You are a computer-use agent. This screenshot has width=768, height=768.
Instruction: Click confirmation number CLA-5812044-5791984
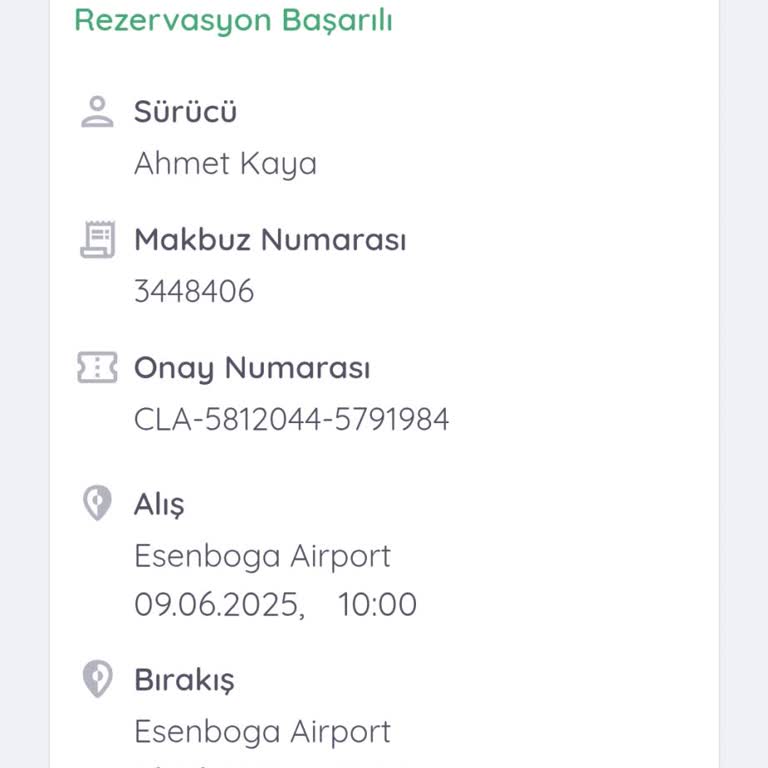pyautogui.click(x=291, y=419)
